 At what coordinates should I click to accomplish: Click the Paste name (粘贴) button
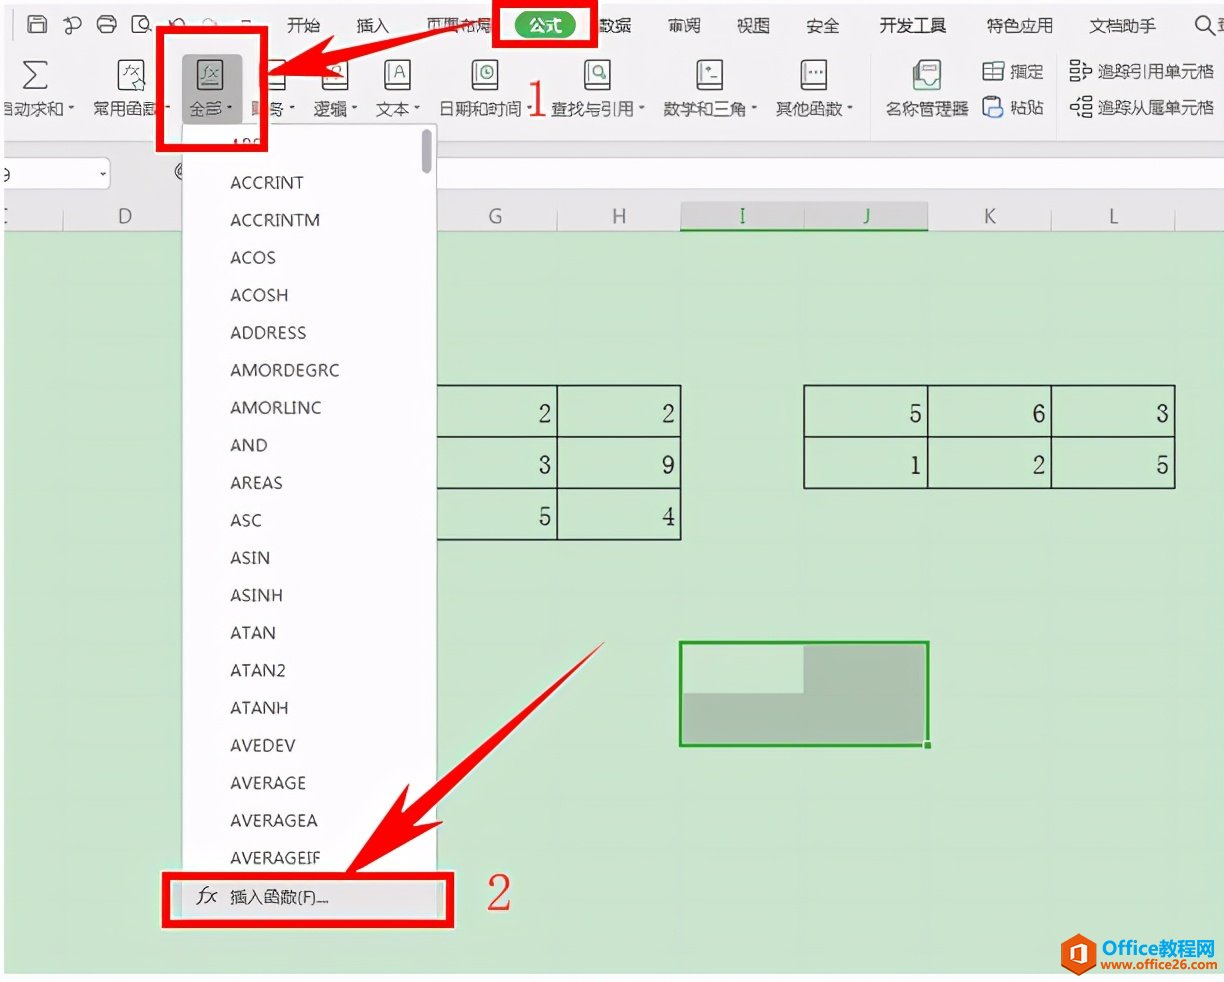1013,107
